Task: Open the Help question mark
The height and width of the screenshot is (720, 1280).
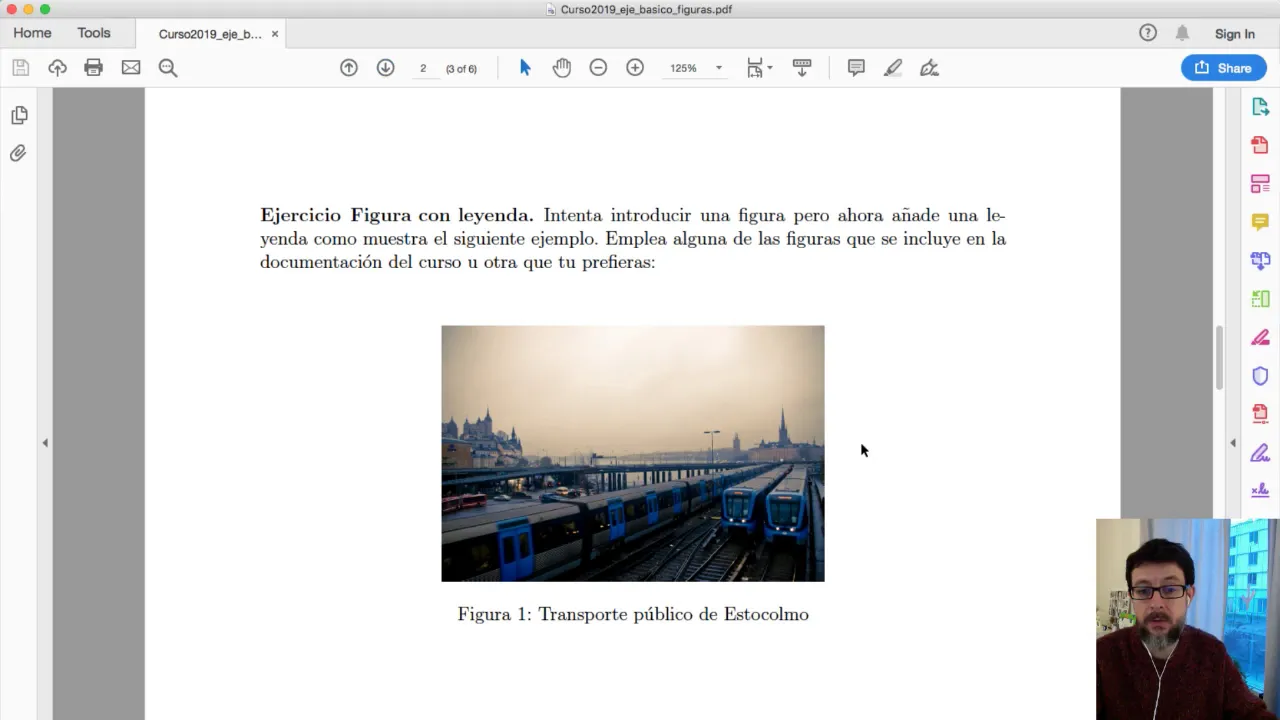Action: (1148, 33)
